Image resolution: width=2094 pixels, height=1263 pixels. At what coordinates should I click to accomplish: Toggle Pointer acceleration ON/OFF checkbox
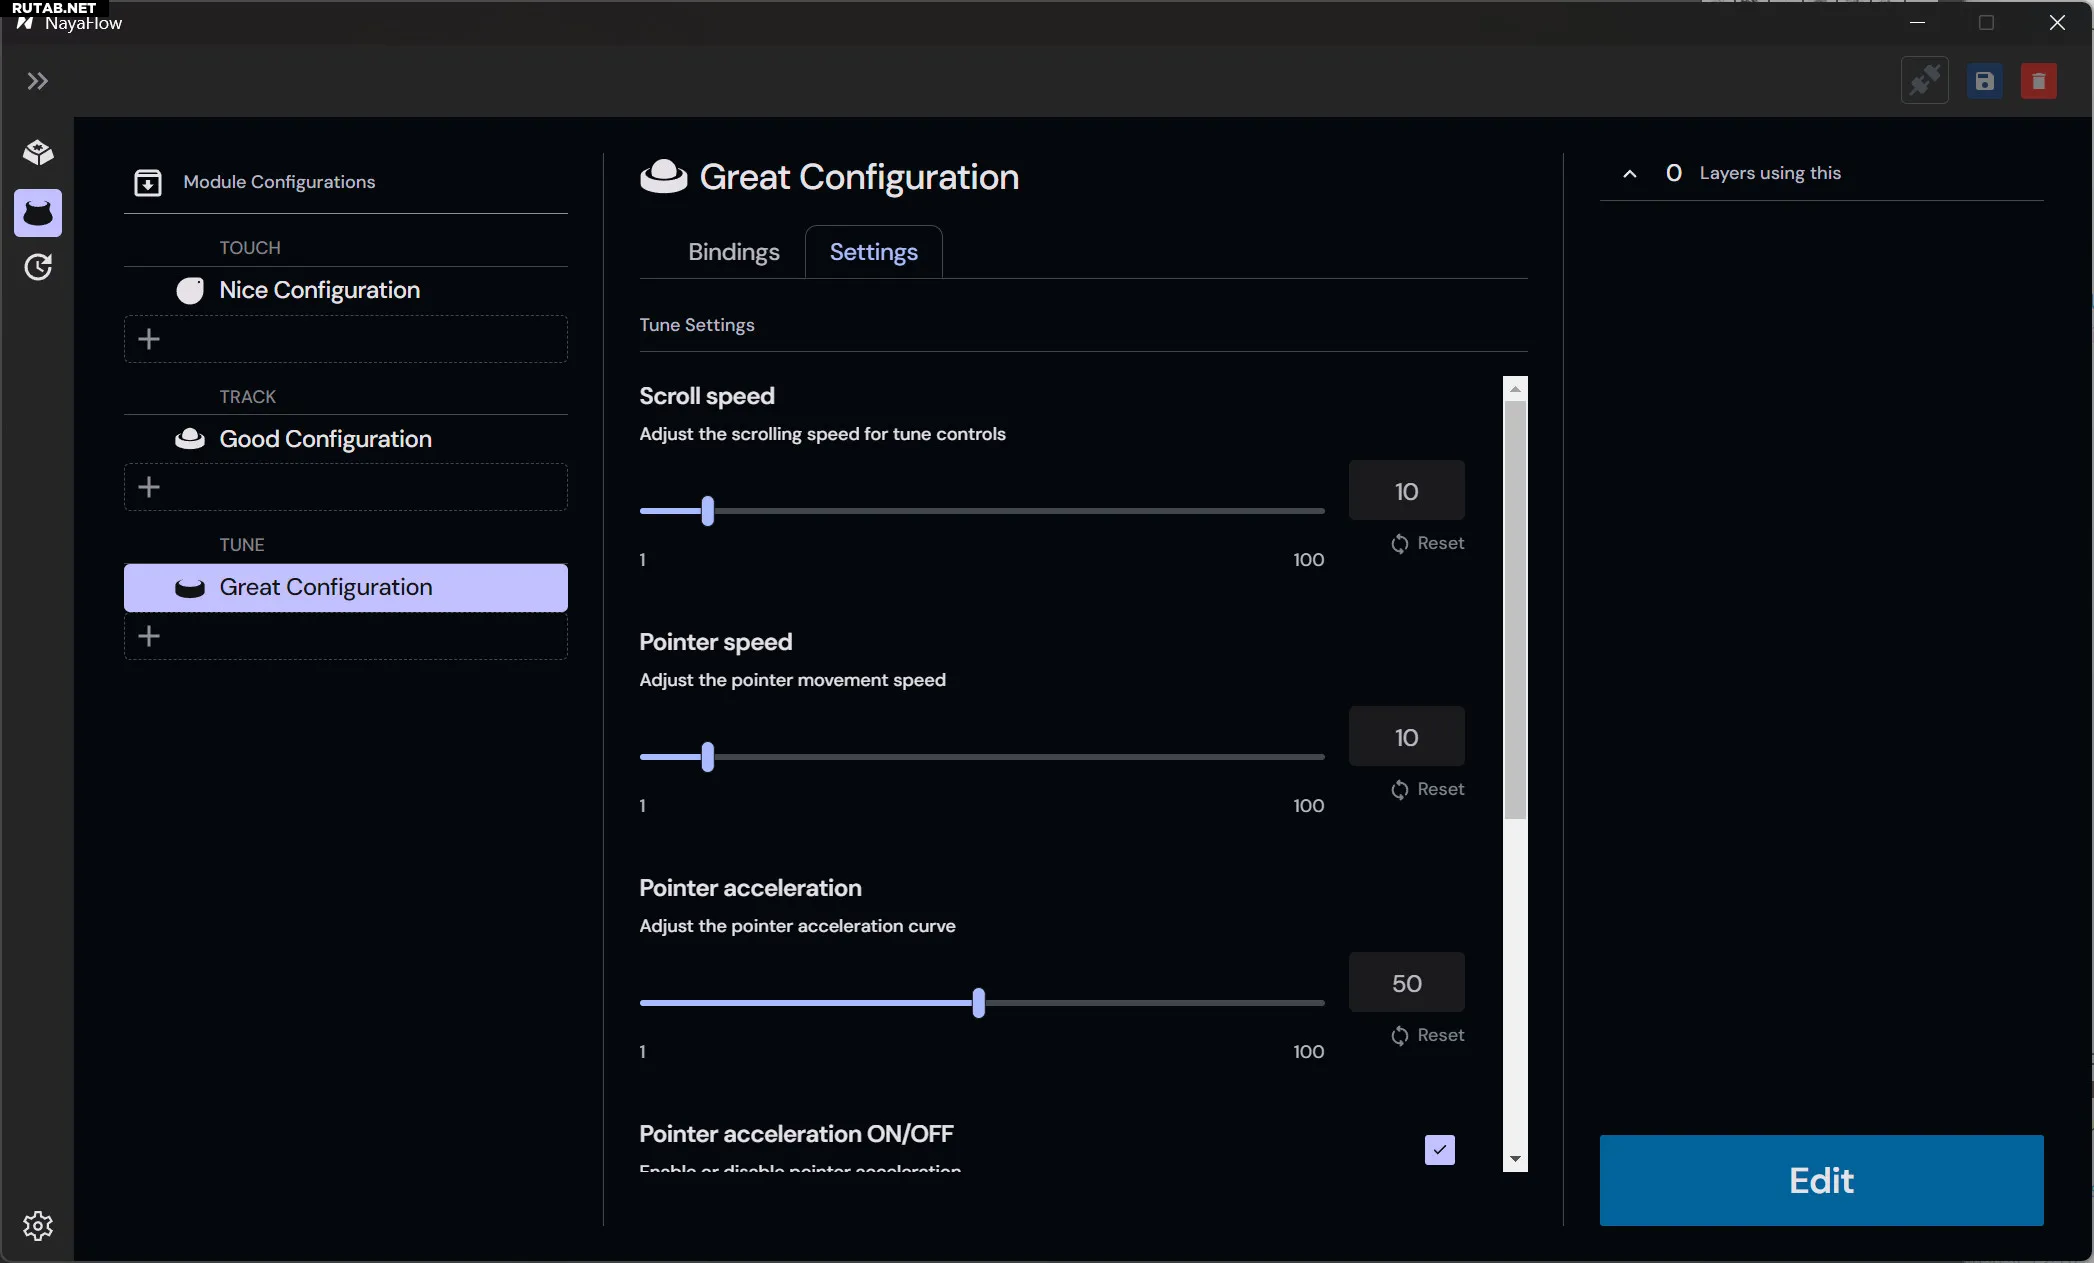point(1439,1150)
